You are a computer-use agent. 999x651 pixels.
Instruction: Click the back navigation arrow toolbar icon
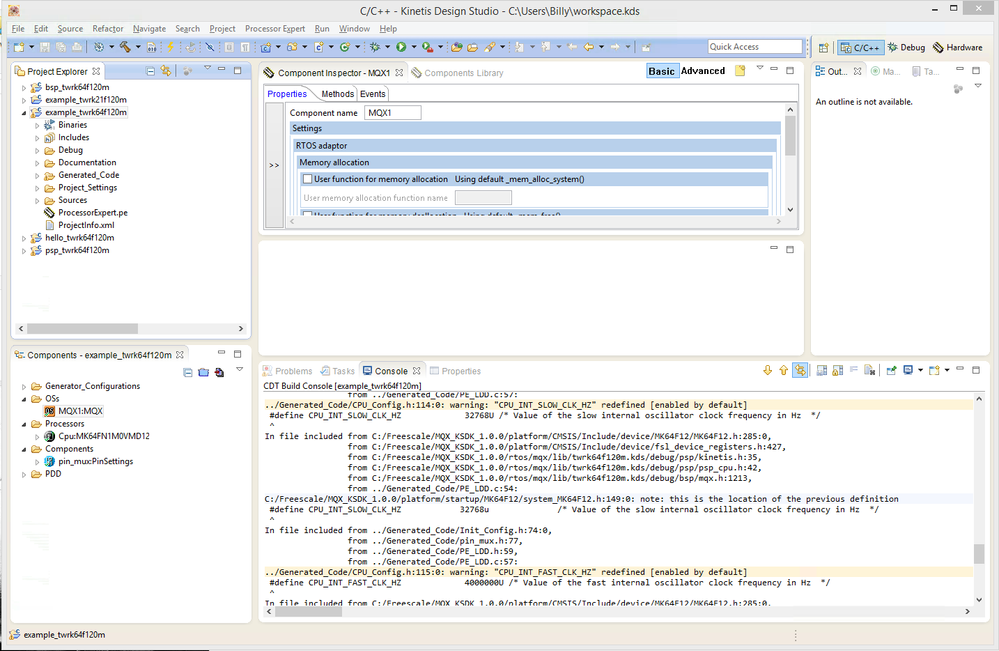pyautogui.click(x=588, y=47)
